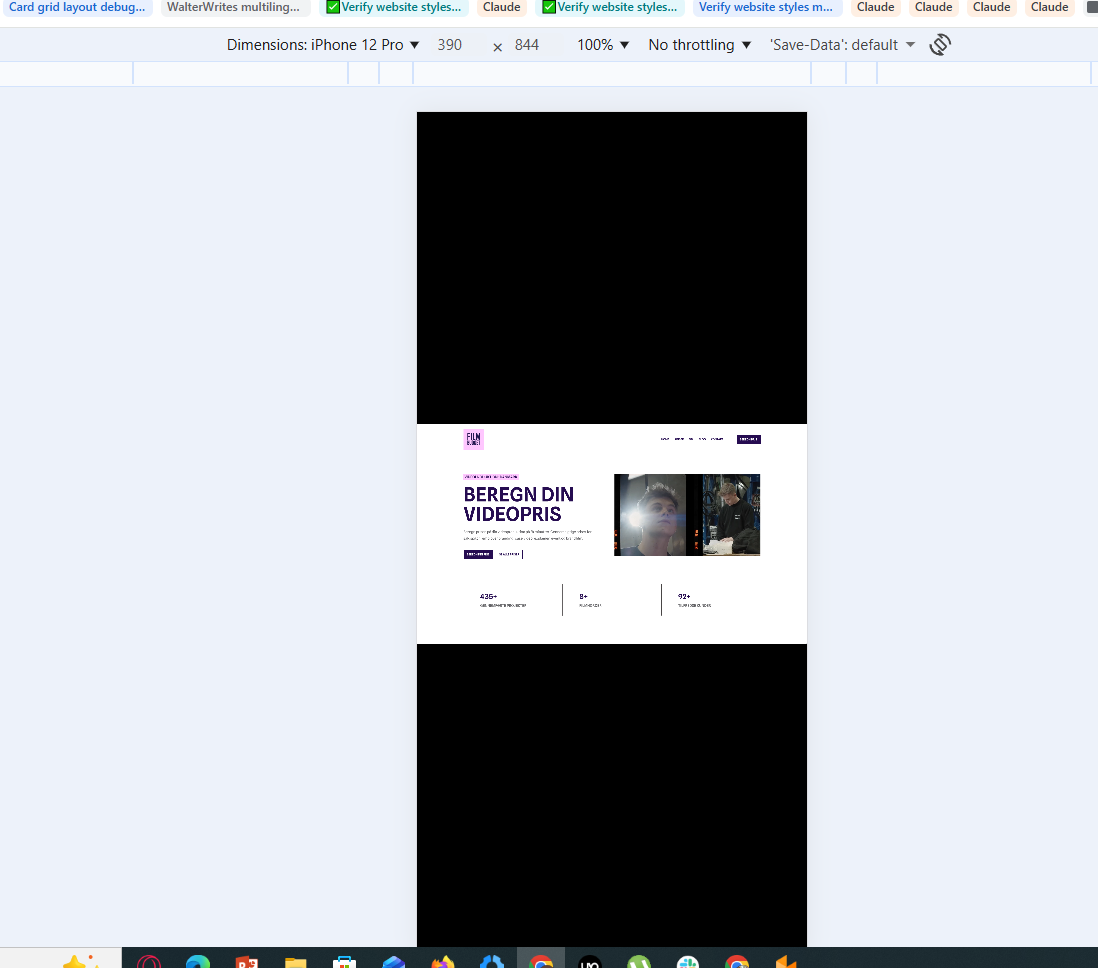The height and width of the screenshot is (968, 1098).
Task: Open Firefox from the taskbar
Action: 443,961
